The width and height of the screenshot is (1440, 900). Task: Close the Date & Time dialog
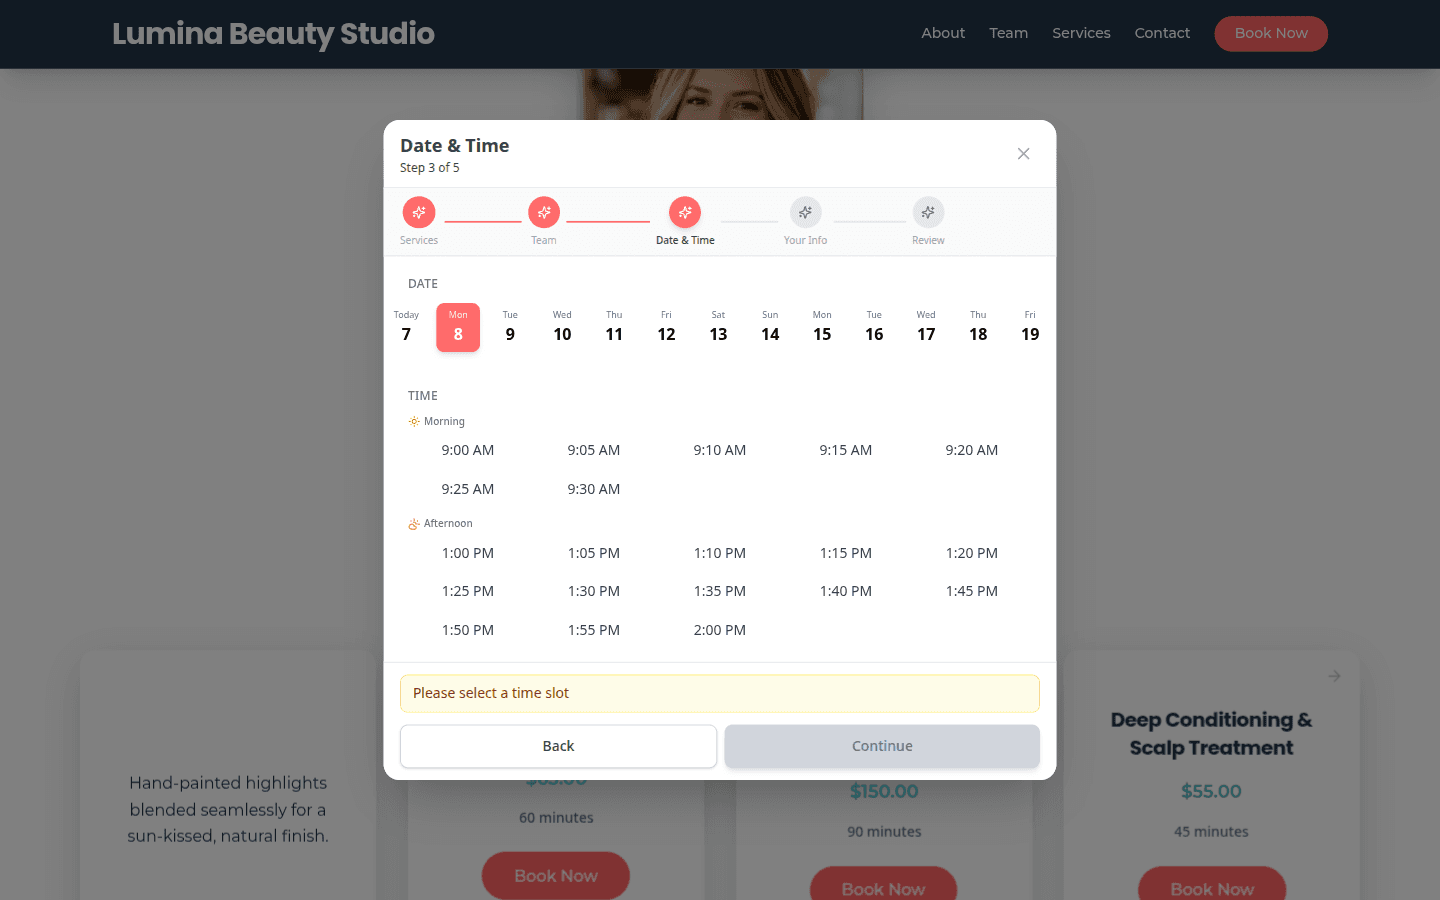pos(1023,153)
